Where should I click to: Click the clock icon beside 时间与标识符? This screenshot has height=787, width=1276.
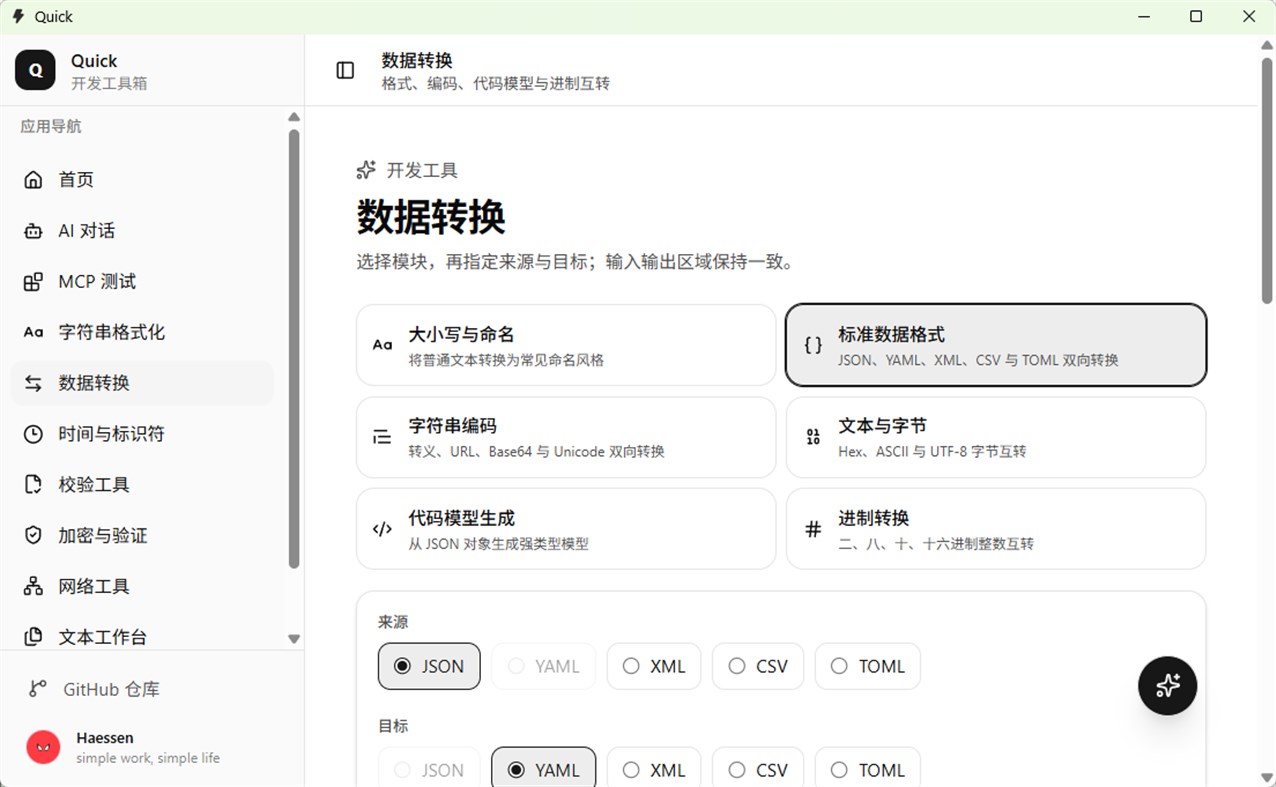33,434
